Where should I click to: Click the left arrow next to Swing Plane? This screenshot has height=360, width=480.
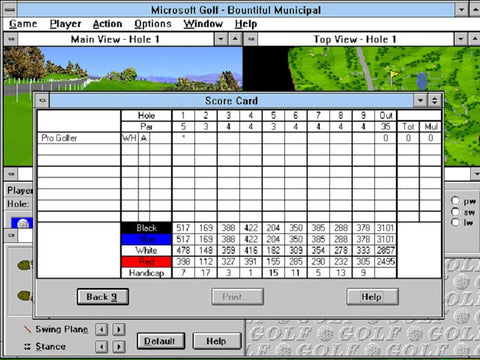tap(102, 329)
